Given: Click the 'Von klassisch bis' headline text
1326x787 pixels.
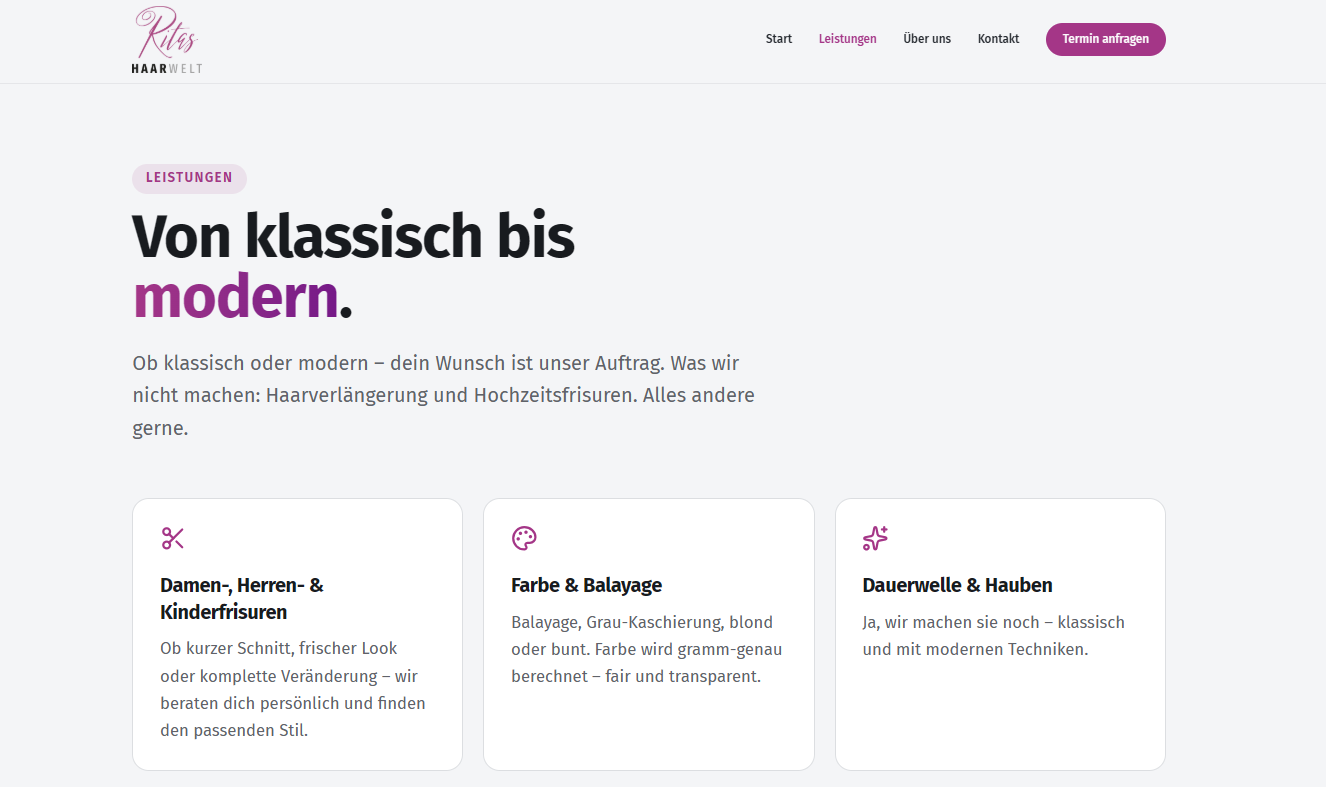Looking at the screenshot, I should click(353, 236).
